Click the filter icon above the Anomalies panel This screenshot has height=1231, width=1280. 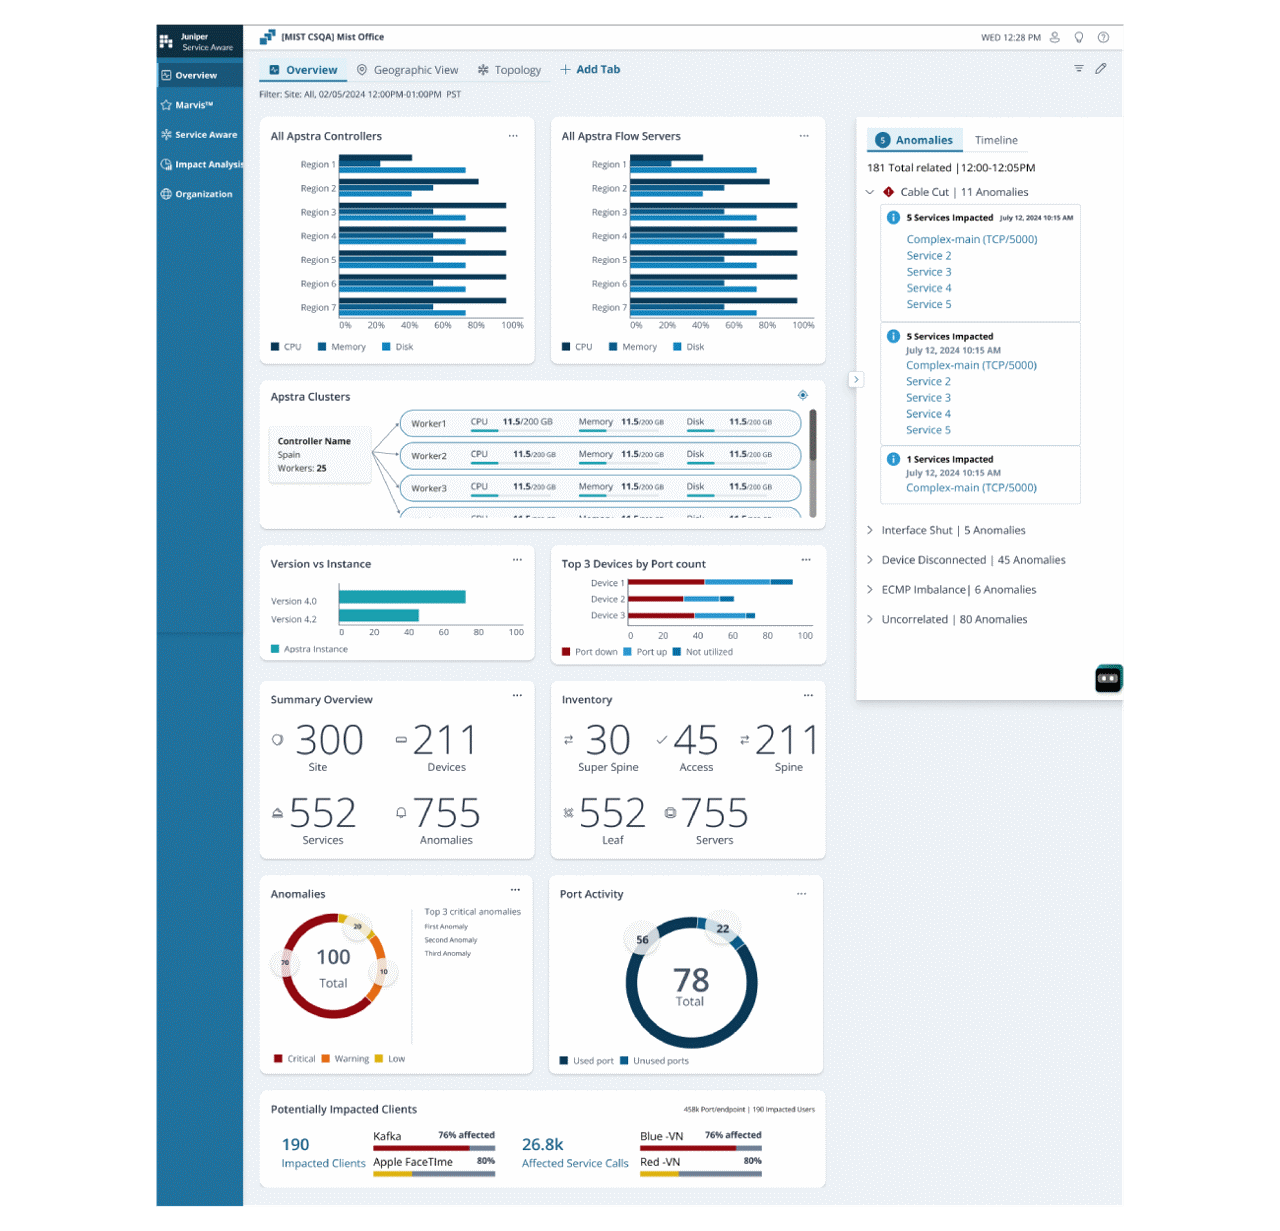[x=1078, y=69]
